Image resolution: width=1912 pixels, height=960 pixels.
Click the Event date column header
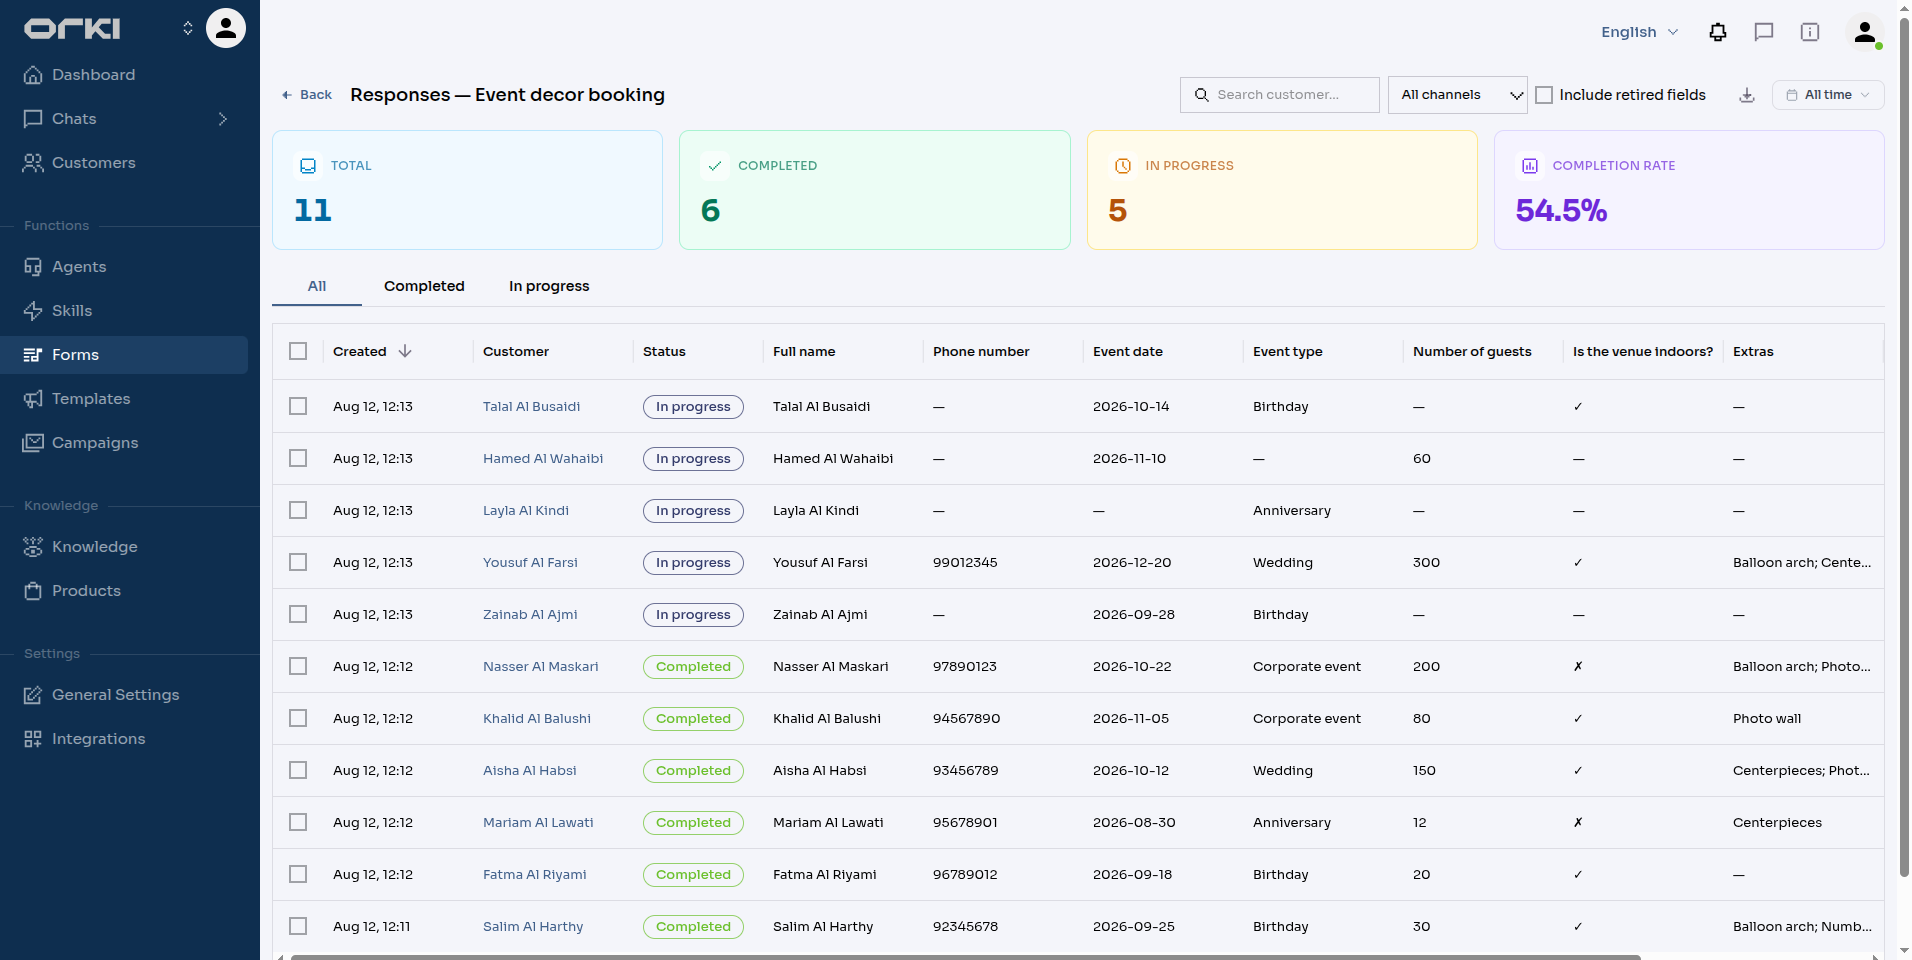tap(1128, 351)
